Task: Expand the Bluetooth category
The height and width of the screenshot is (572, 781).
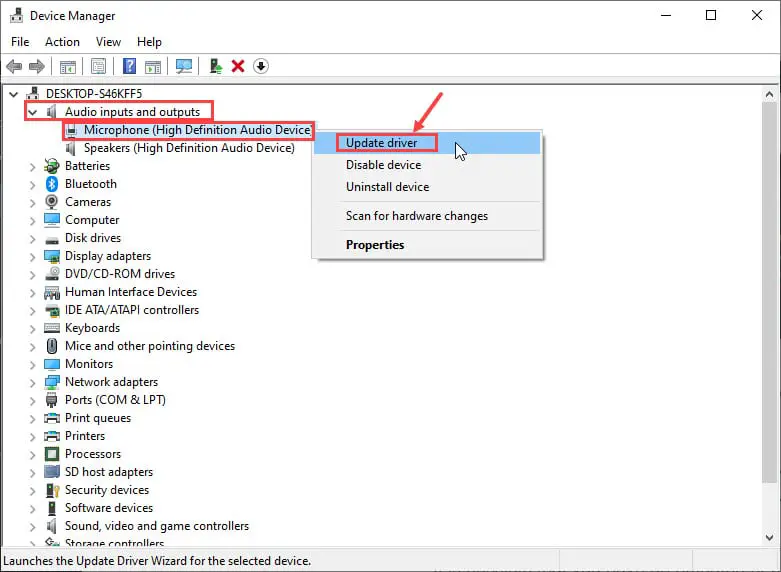Action: click(32, 184)
